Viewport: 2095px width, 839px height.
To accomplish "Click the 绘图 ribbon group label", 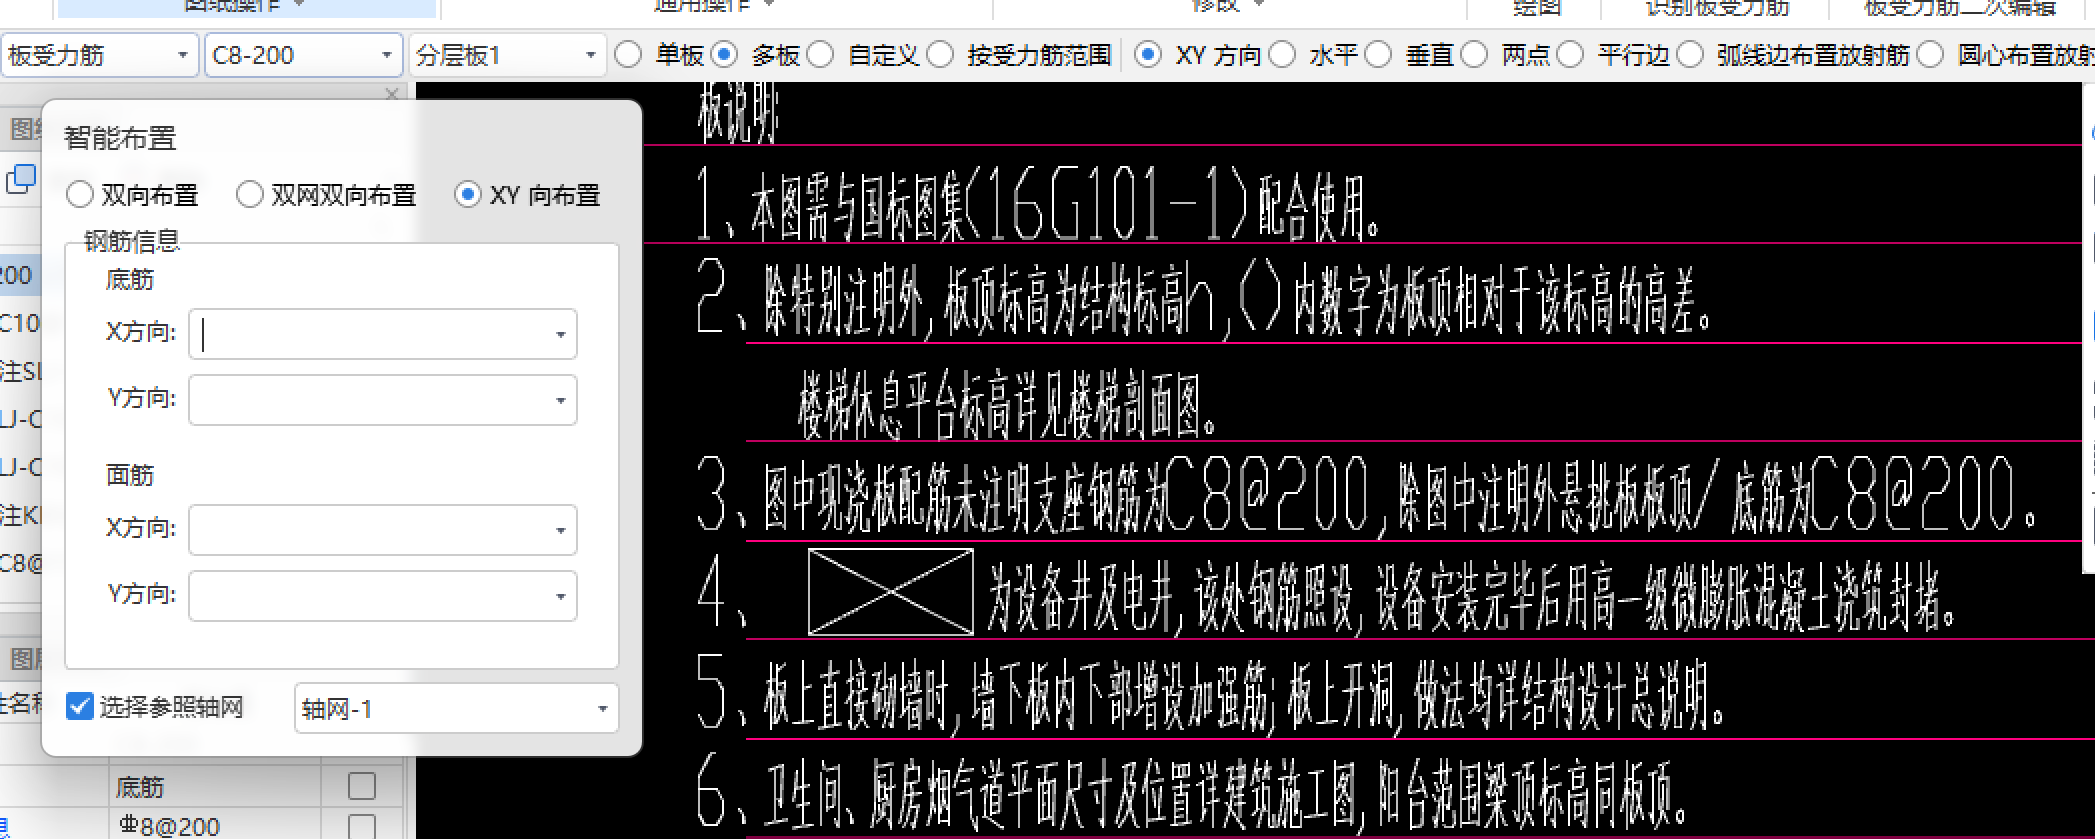I will [1537, 7].
